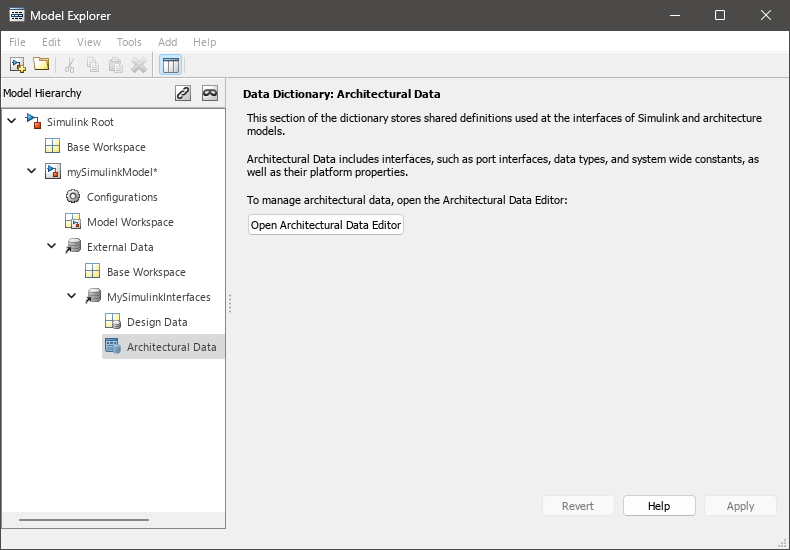This screenshot has height=550, width=790.
Task: Click the External Data database icon
Action: tap(73, 246)
